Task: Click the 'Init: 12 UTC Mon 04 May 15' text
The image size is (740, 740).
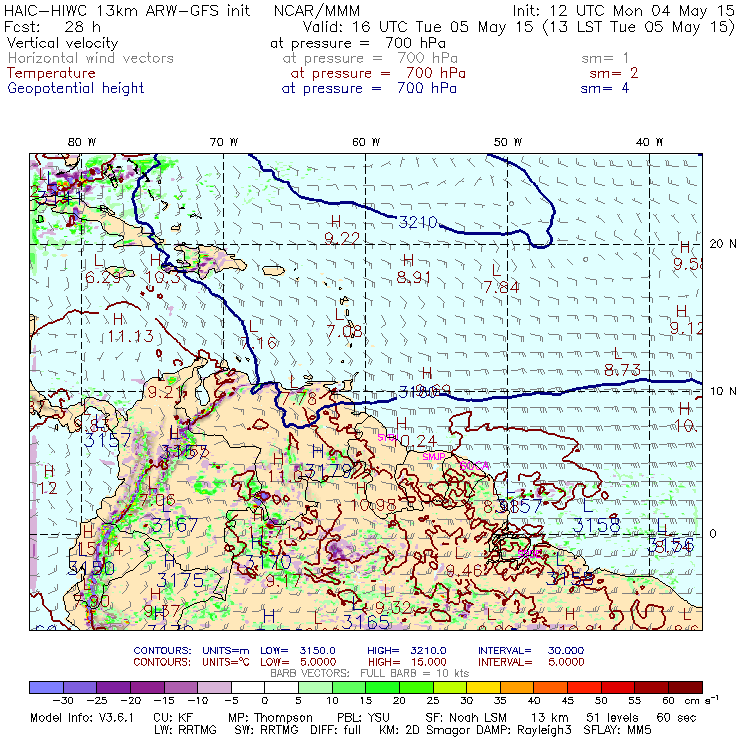Action: click(623, 10)
